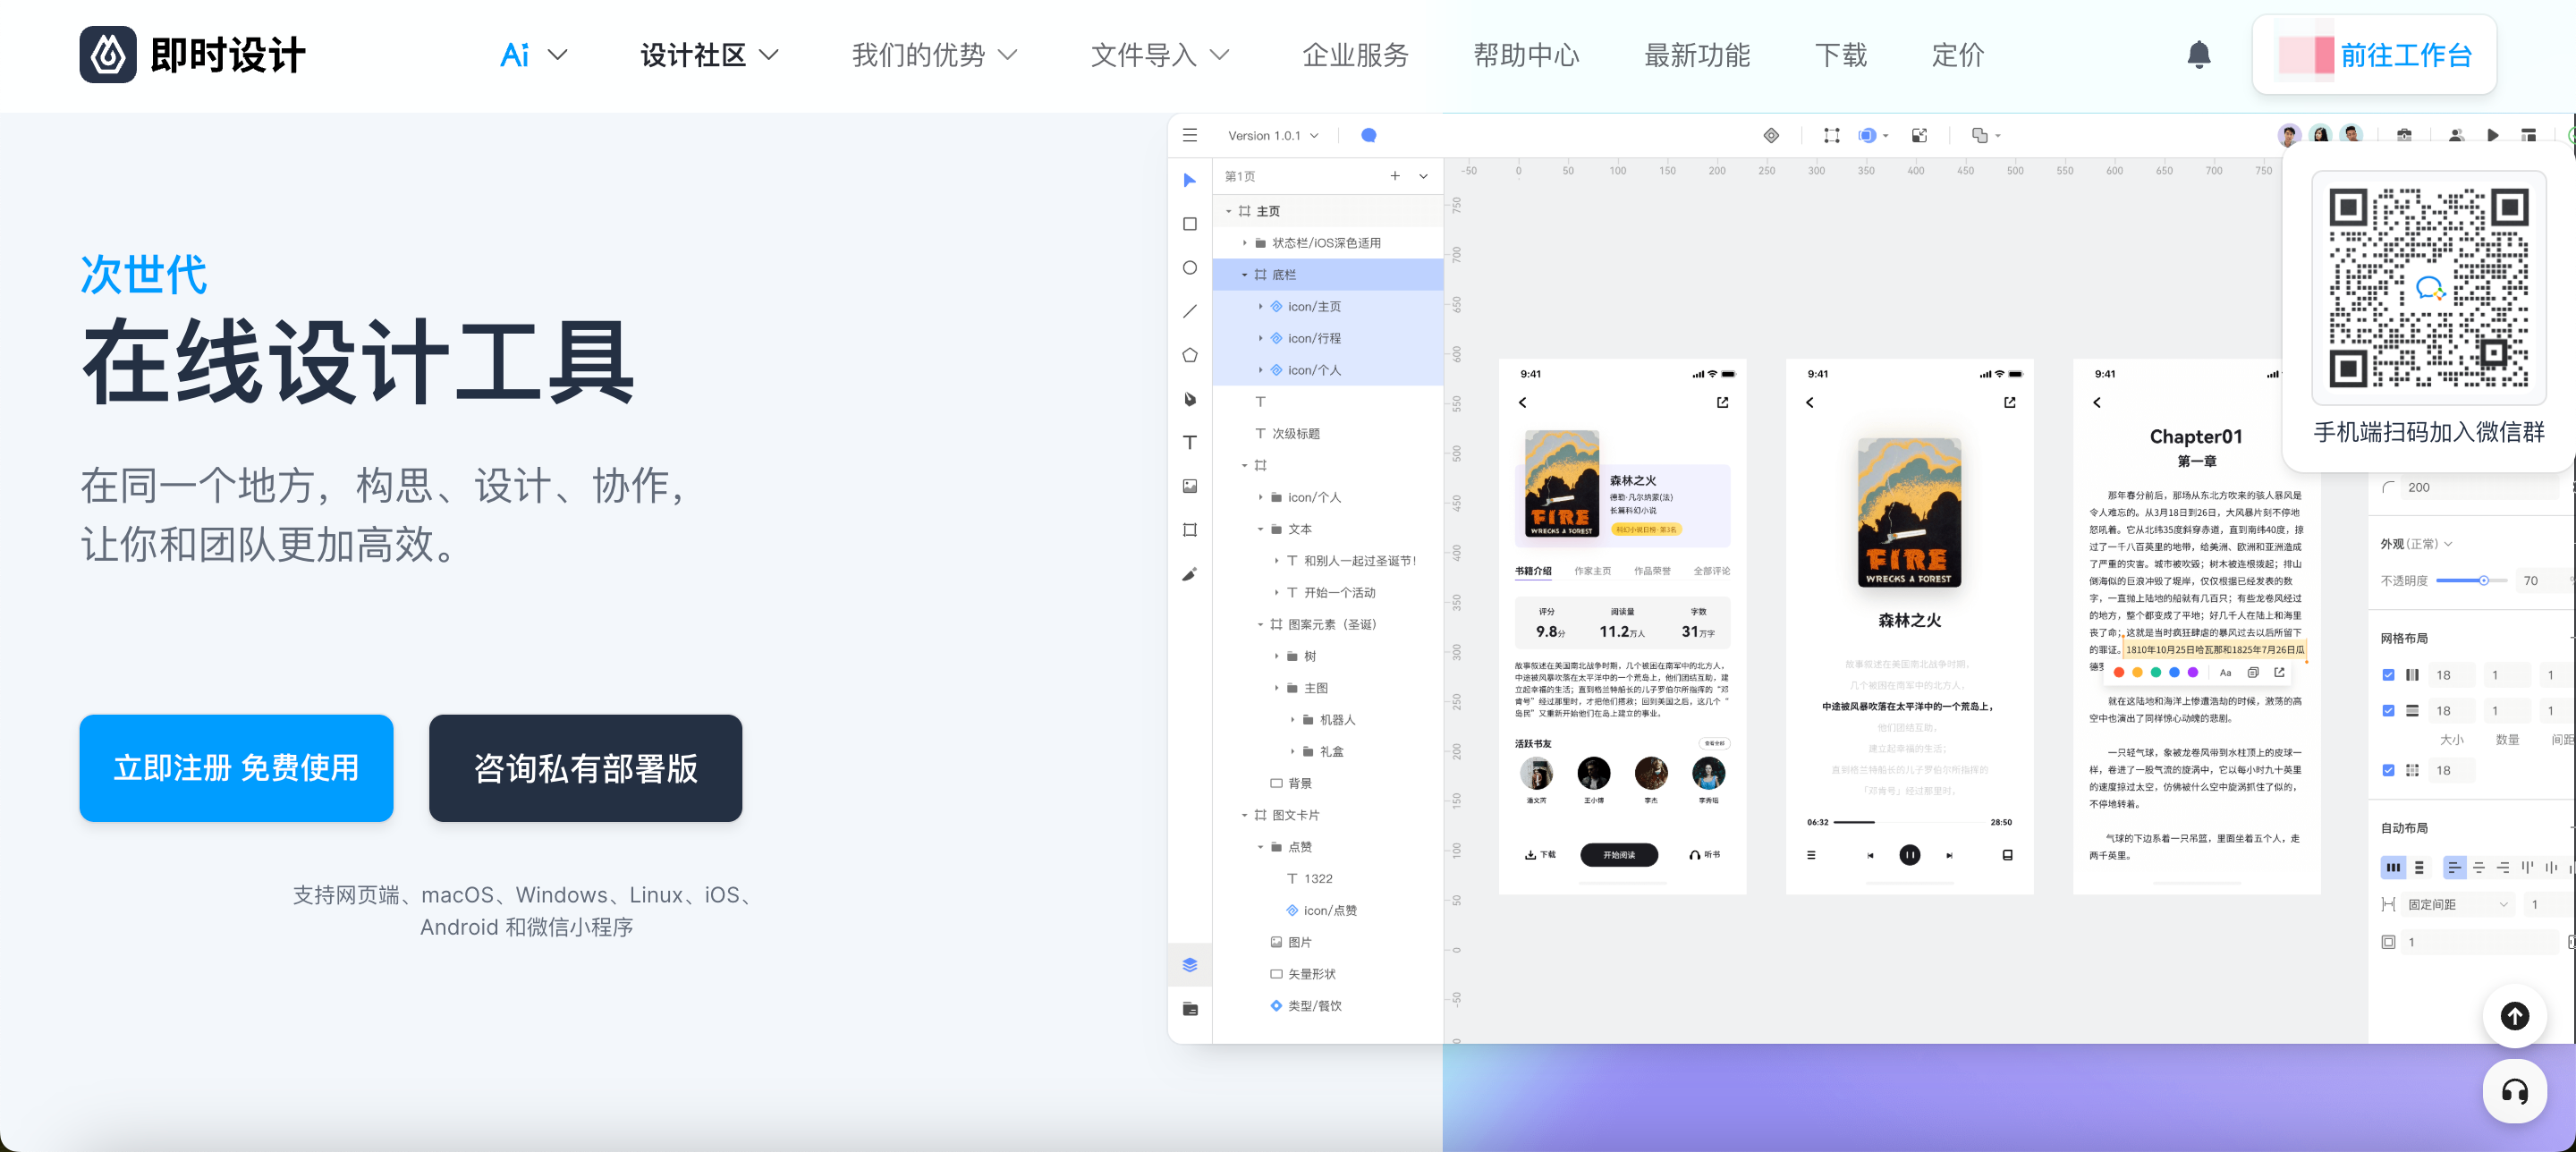Click audio progress bar in mockup

[1909, 822]
